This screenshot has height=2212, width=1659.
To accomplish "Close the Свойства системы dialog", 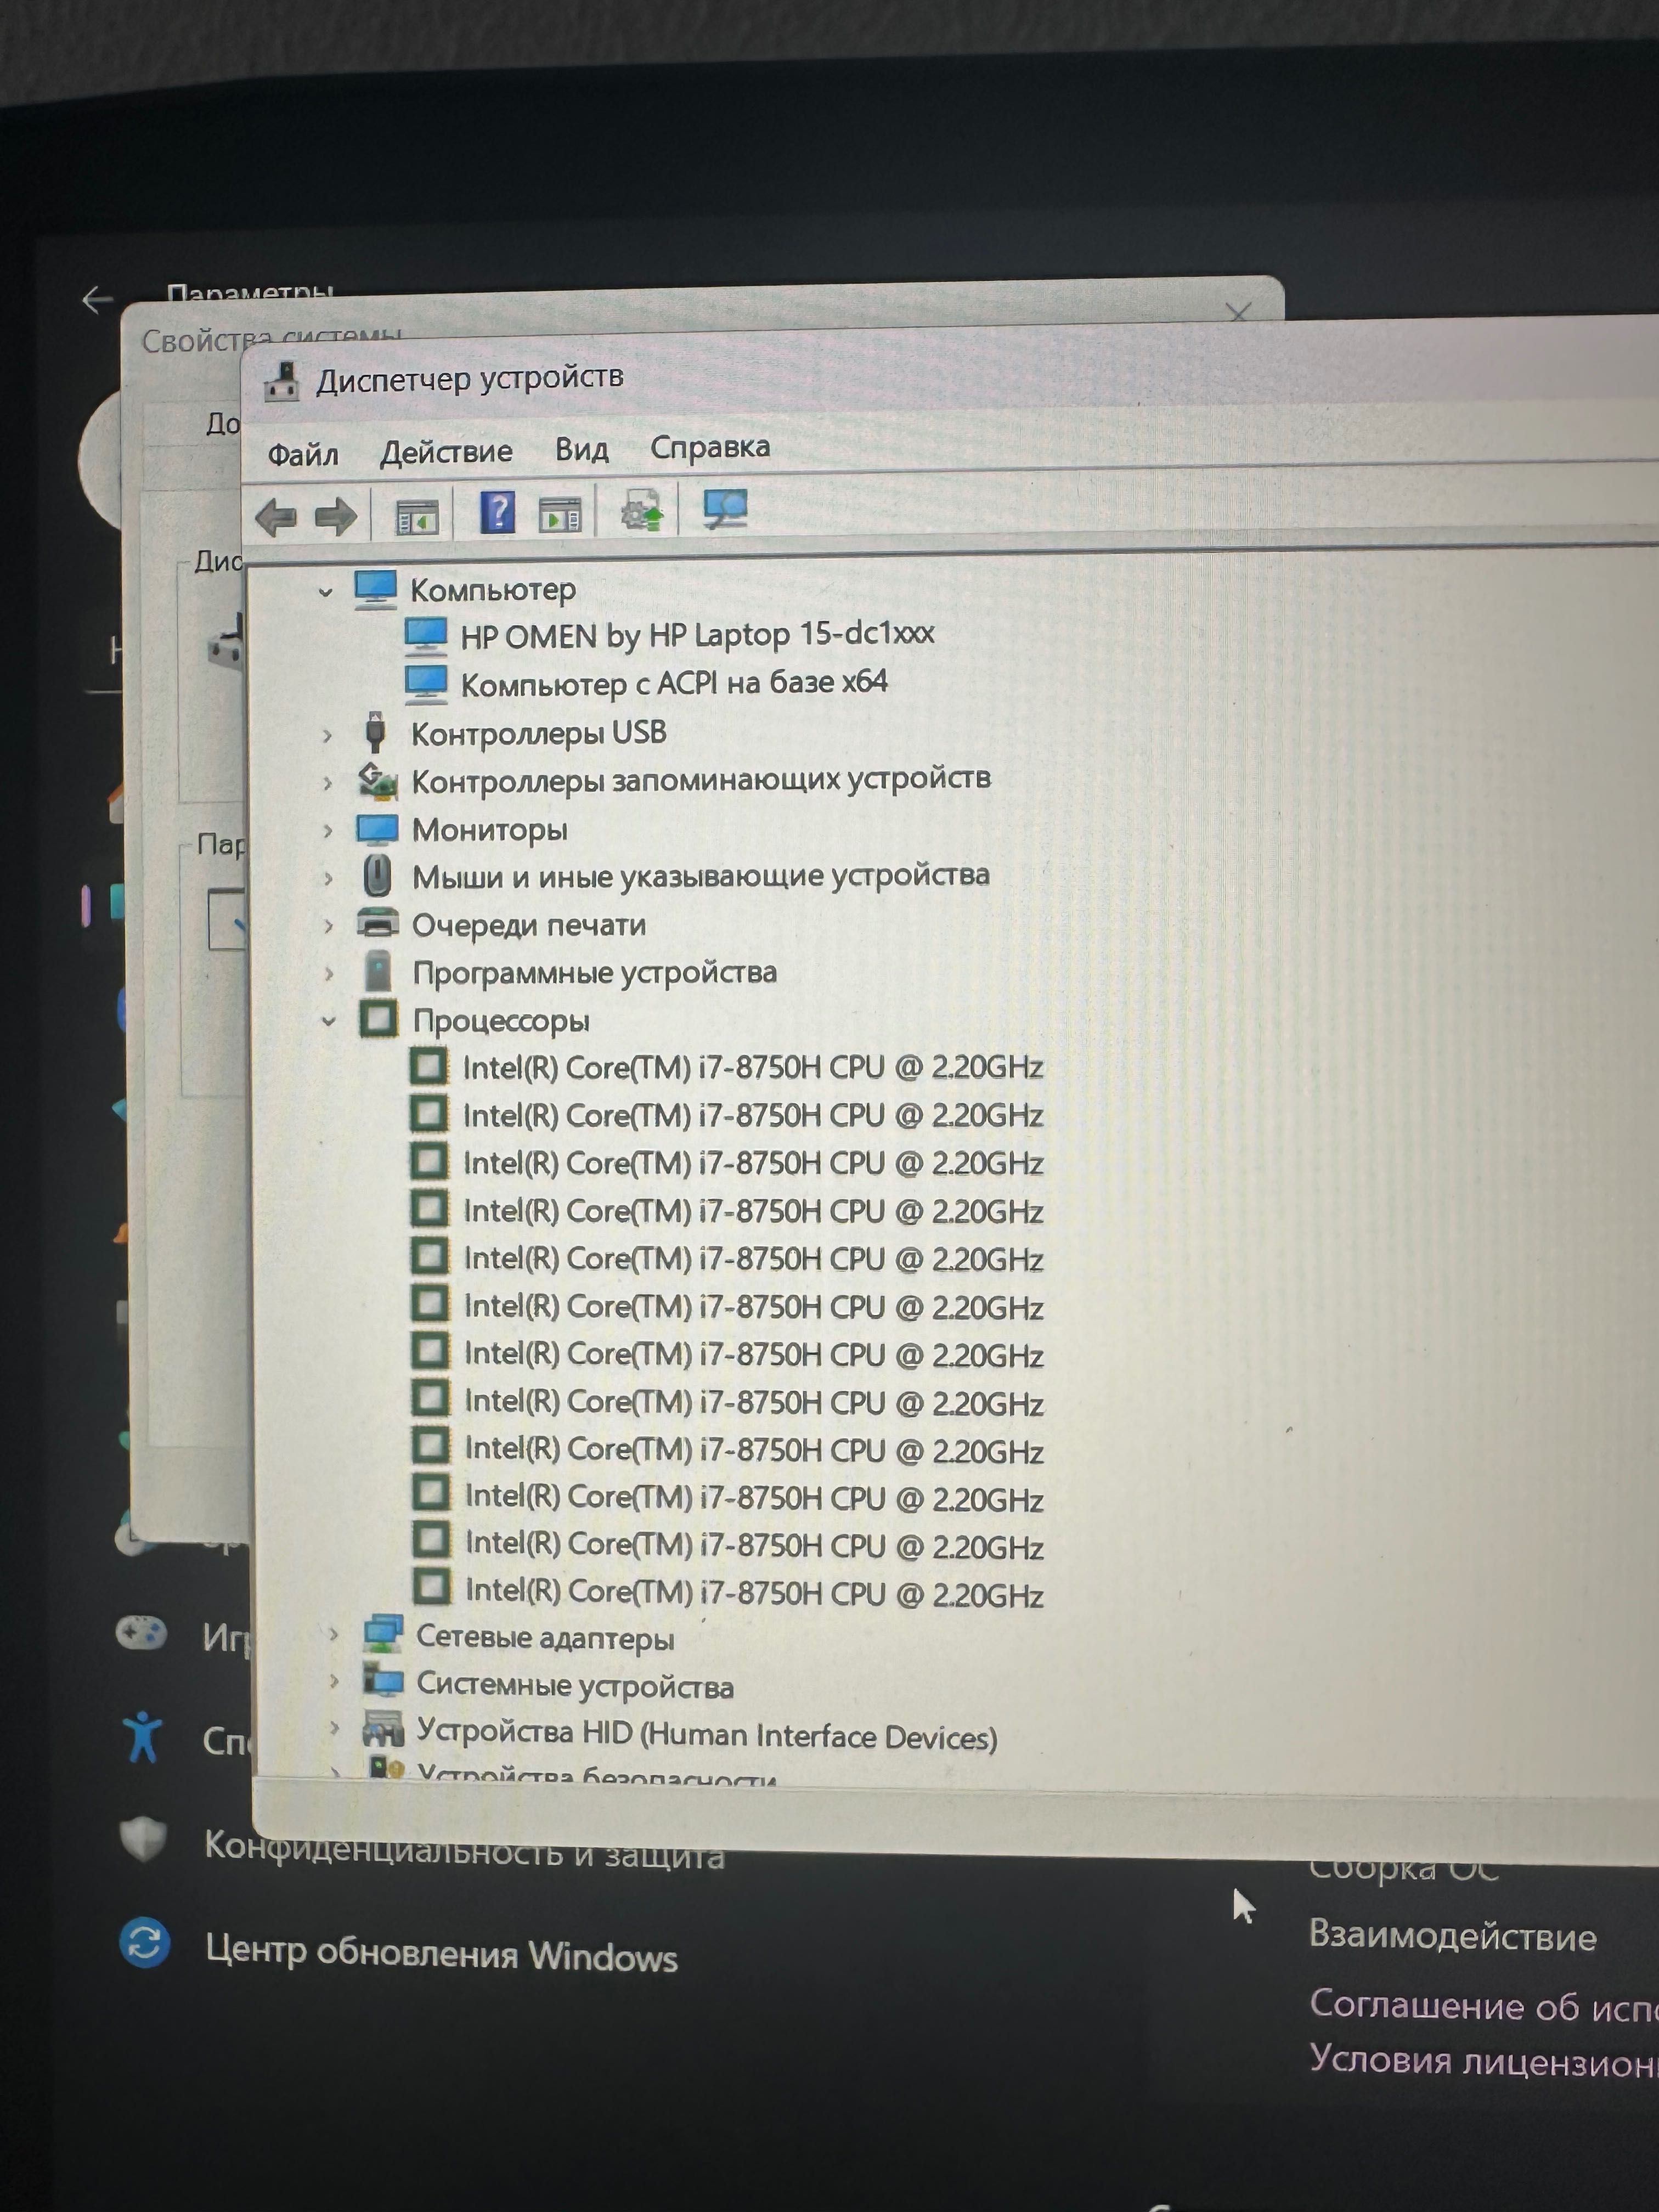I will coord(1238,313).
